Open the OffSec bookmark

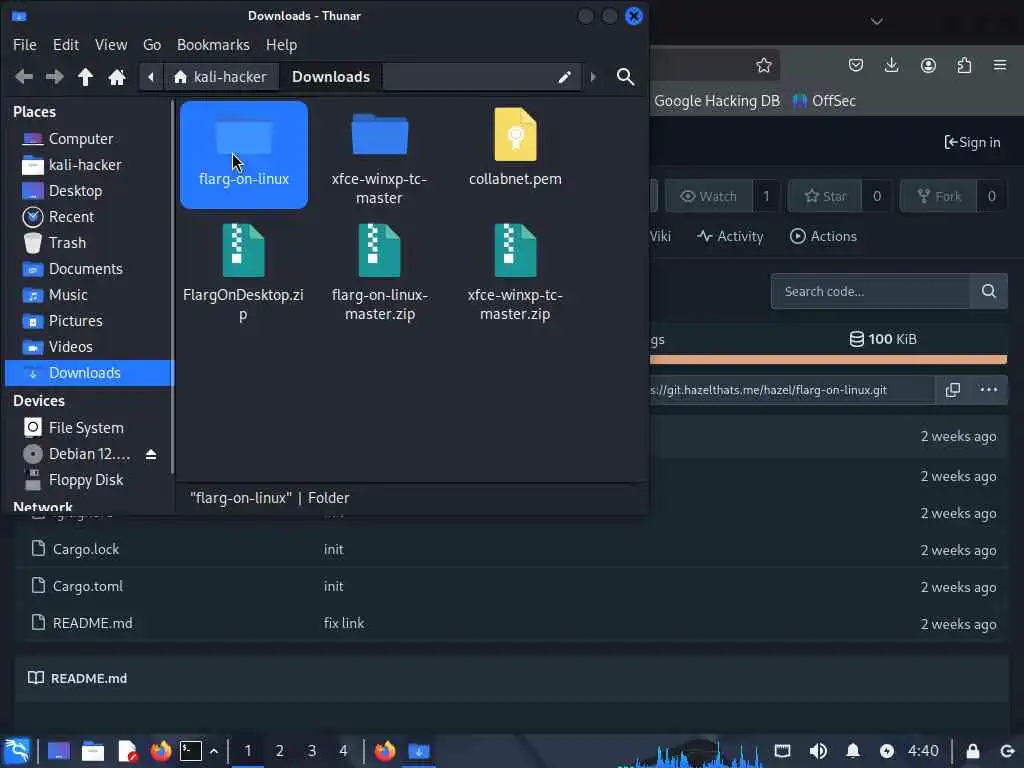pyautogui.click(x=824, y=101)
